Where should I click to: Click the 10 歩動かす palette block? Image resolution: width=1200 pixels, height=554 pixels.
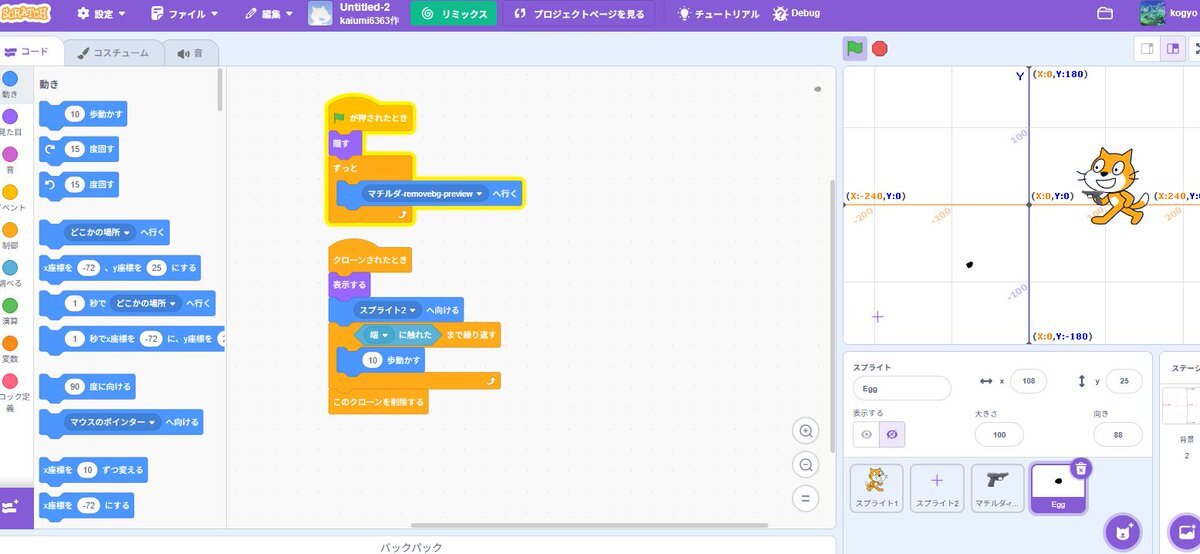point(83,115)
